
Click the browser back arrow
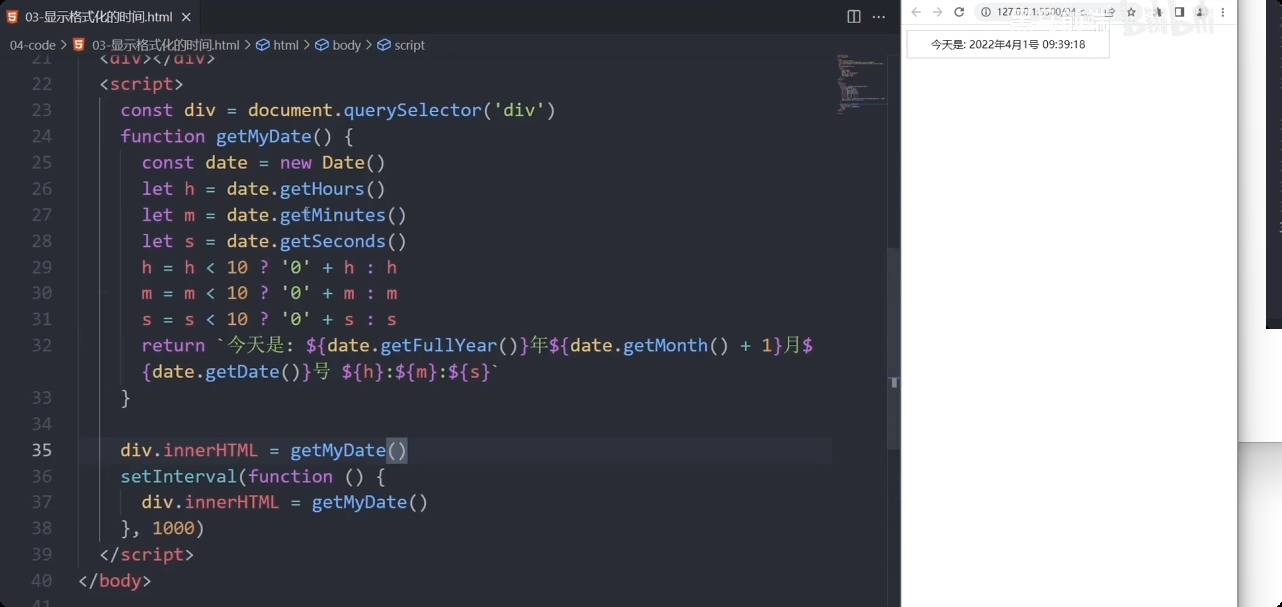click(916, 12)
